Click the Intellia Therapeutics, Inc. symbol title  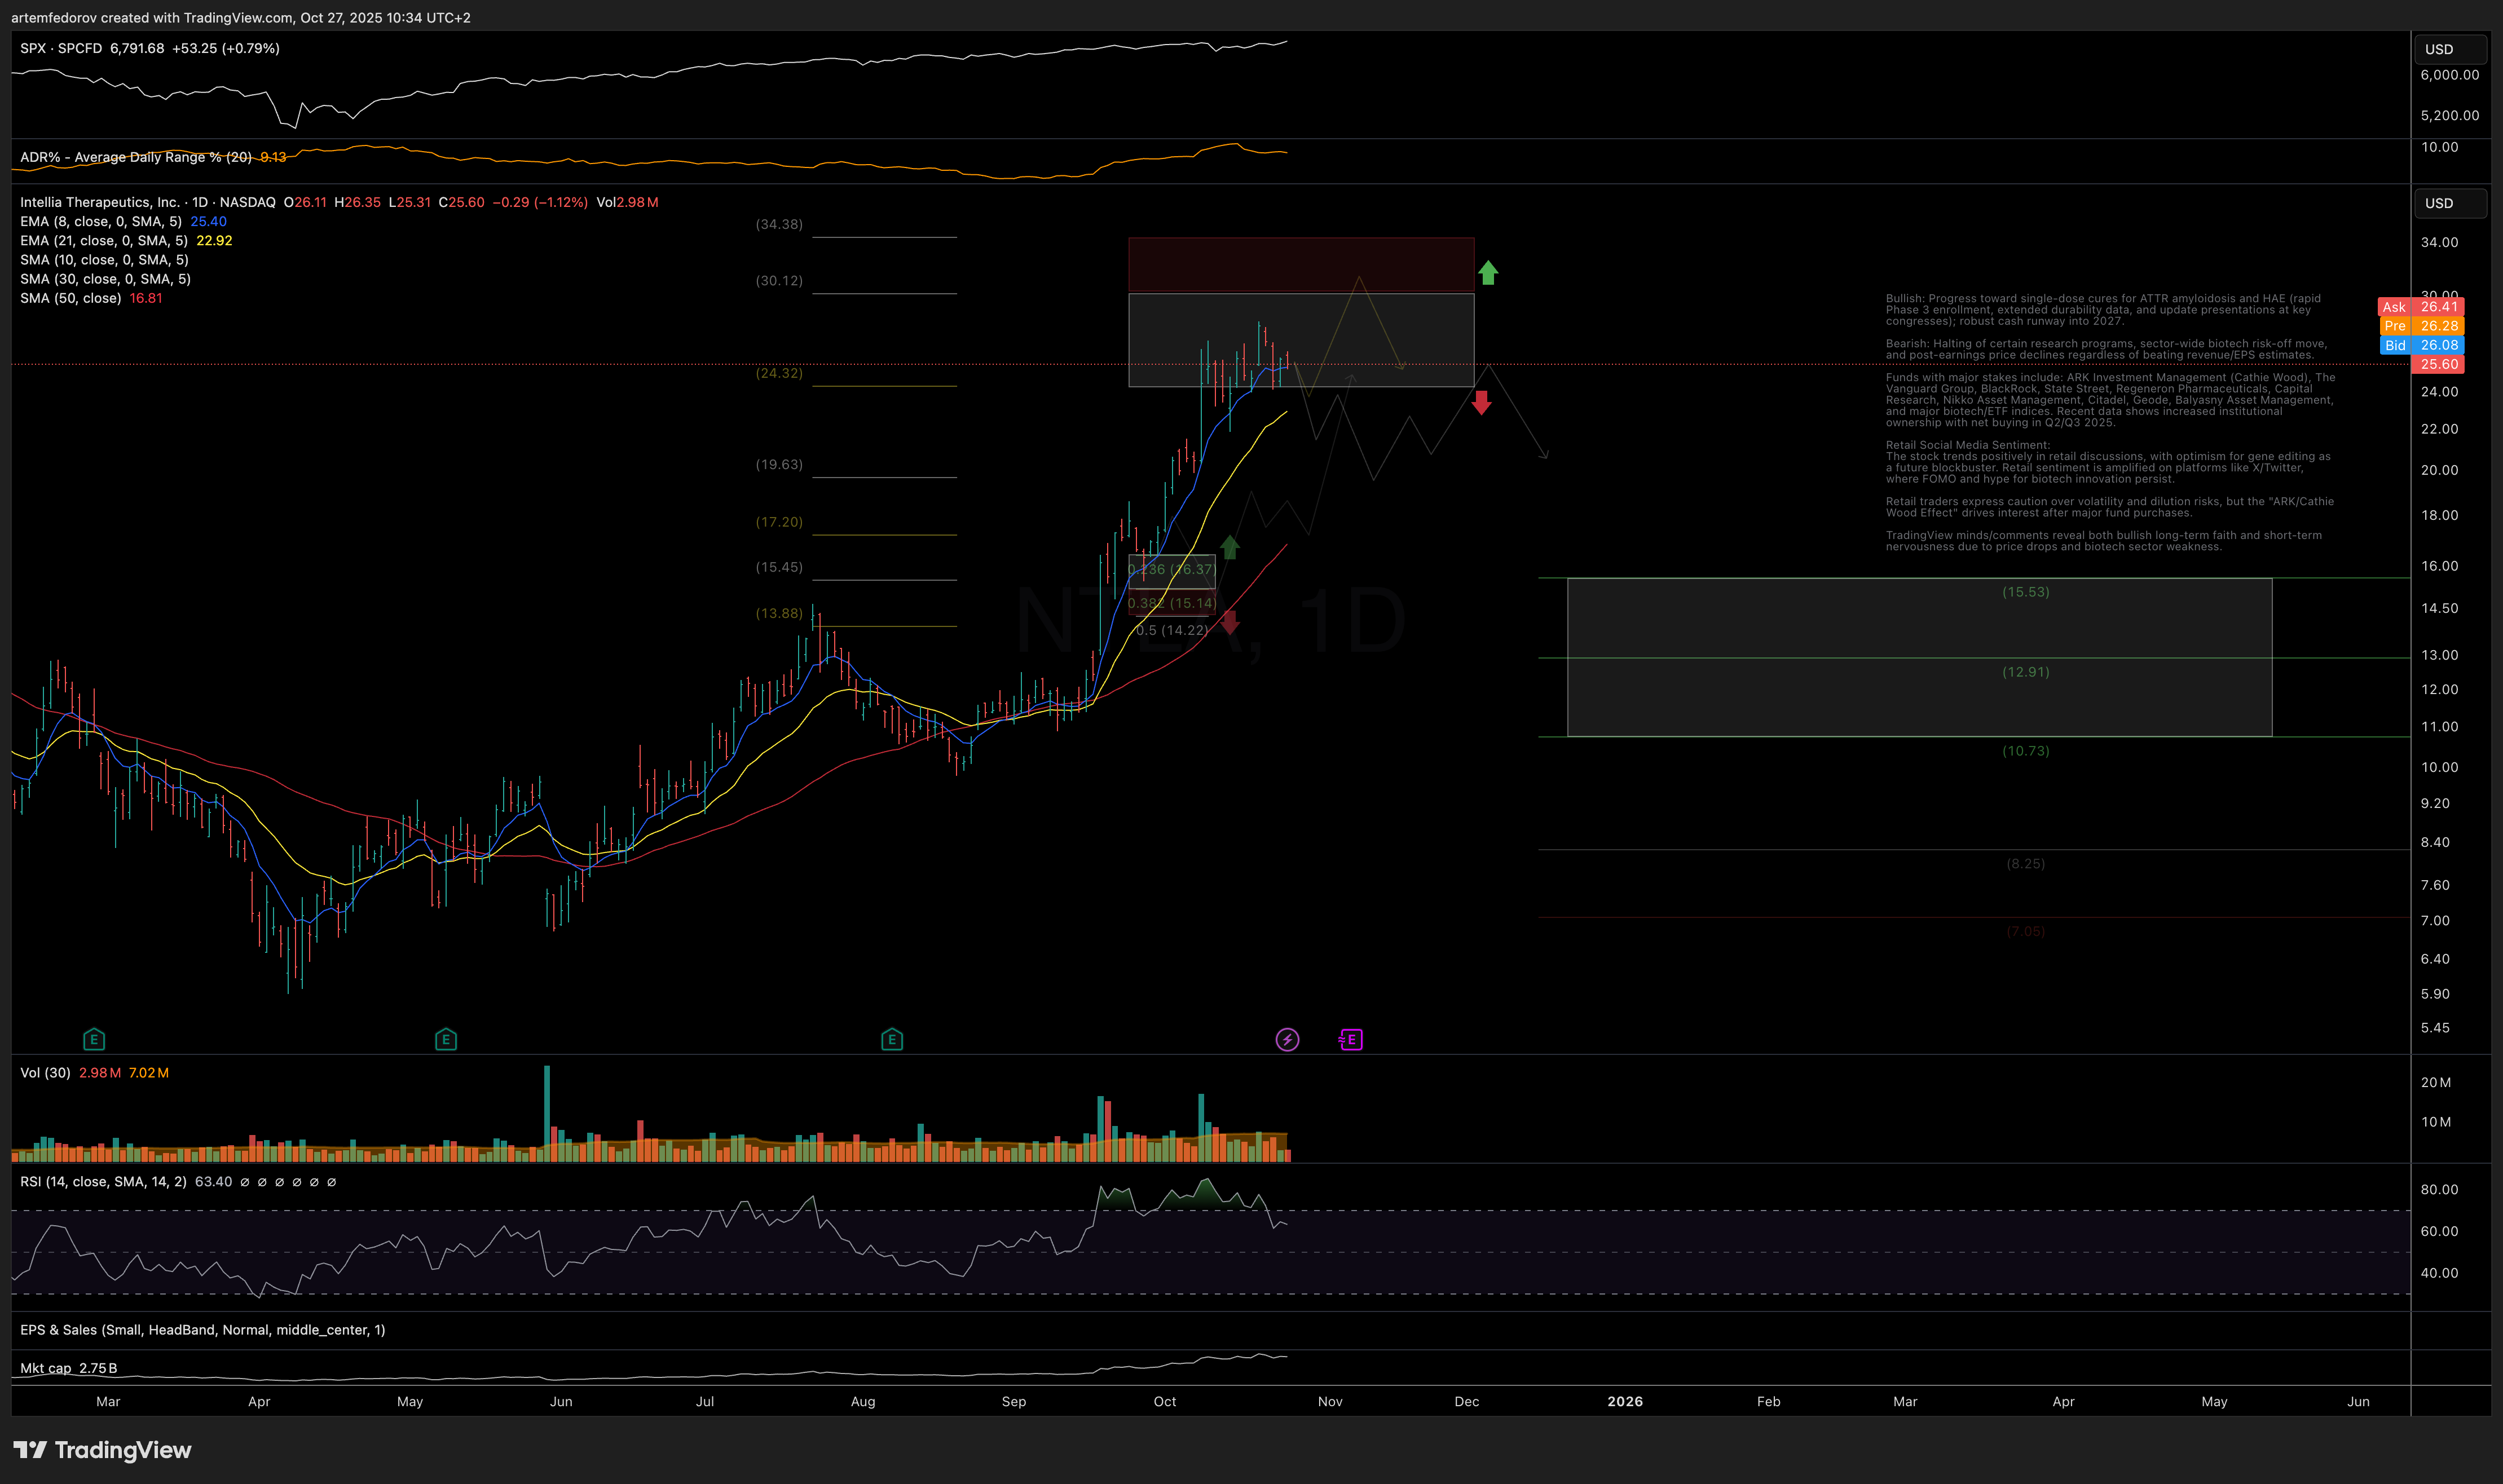tap(100, 202)
